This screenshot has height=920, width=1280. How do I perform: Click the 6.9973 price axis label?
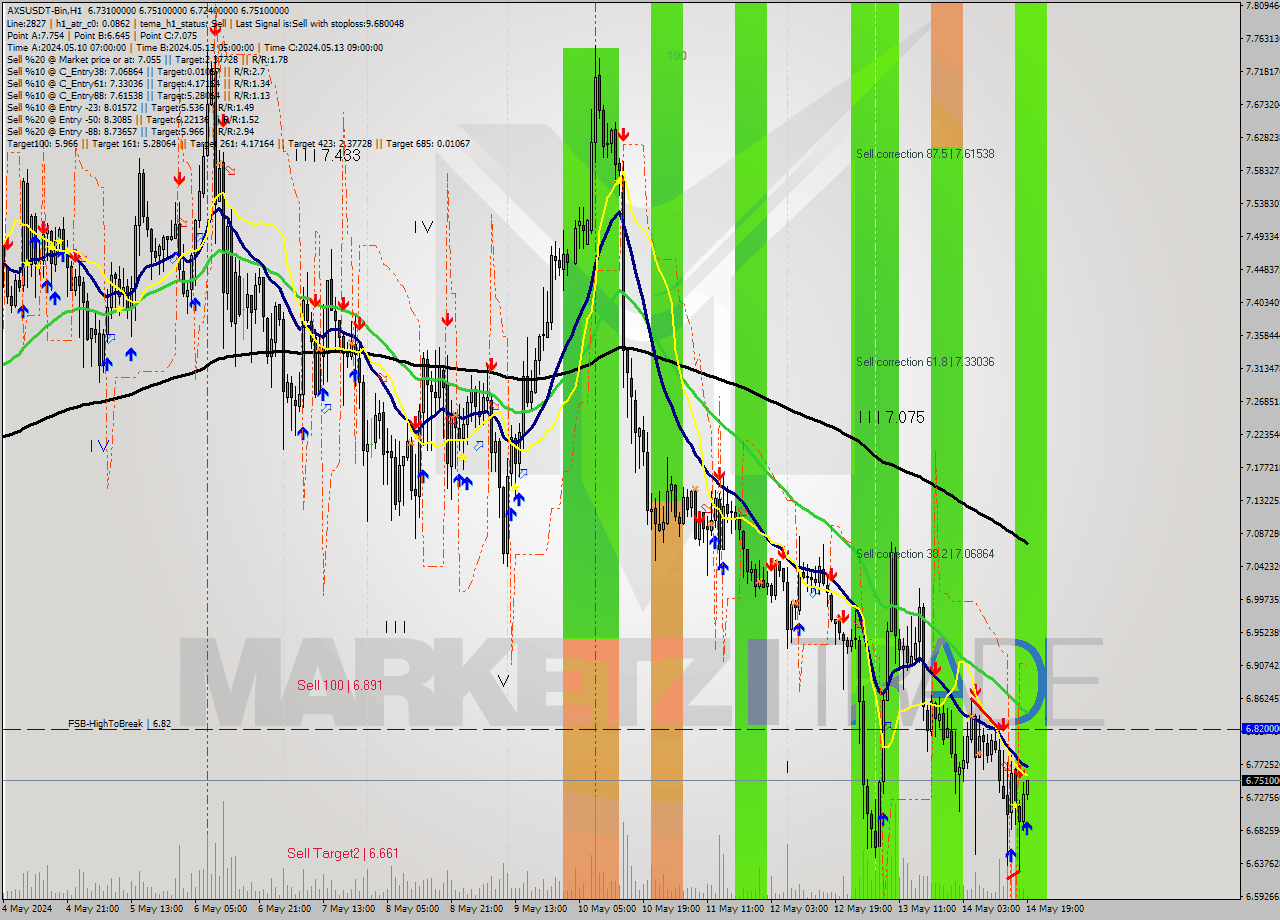pos(1262,599)
